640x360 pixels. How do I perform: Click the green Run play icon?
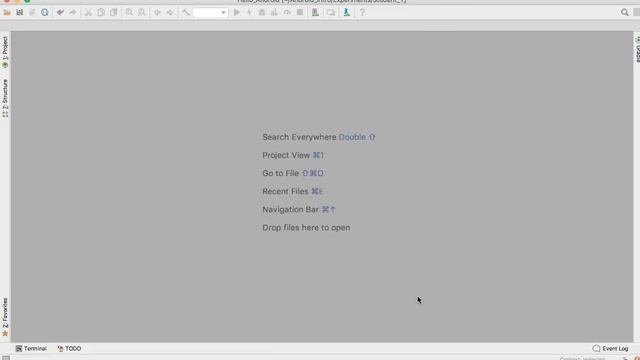237,13
